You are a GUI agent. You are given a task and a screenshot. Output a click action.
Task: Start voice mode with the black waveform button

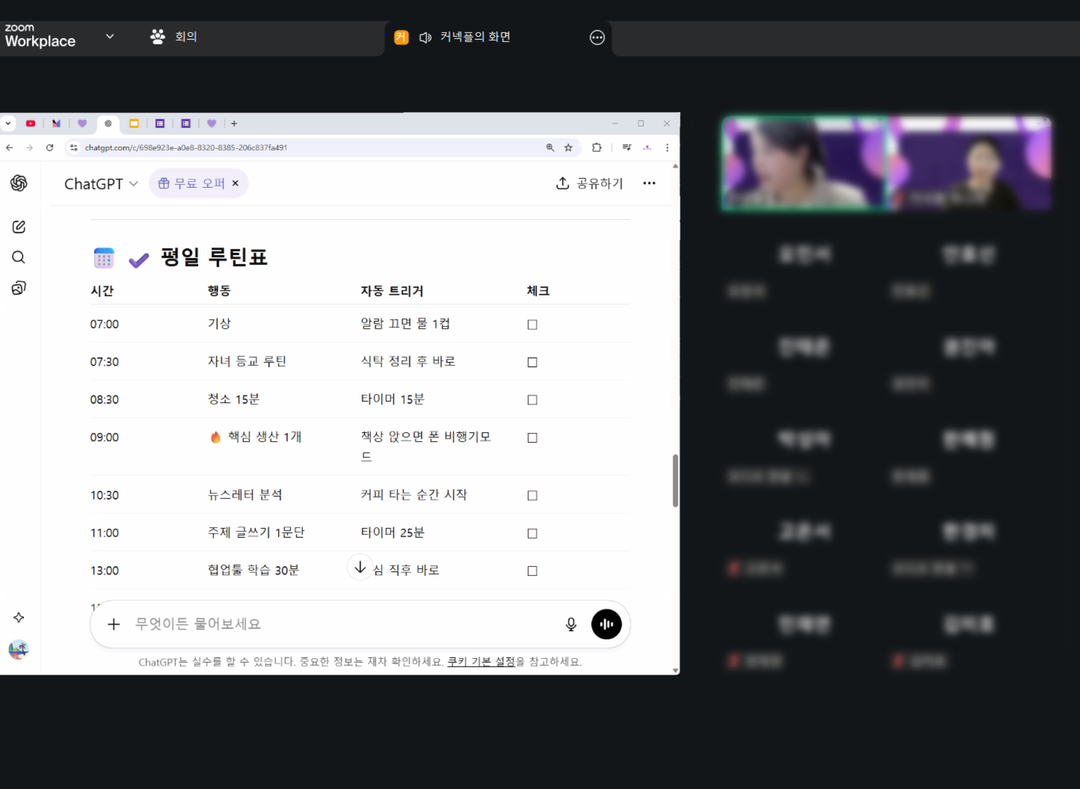pos(606,624)
